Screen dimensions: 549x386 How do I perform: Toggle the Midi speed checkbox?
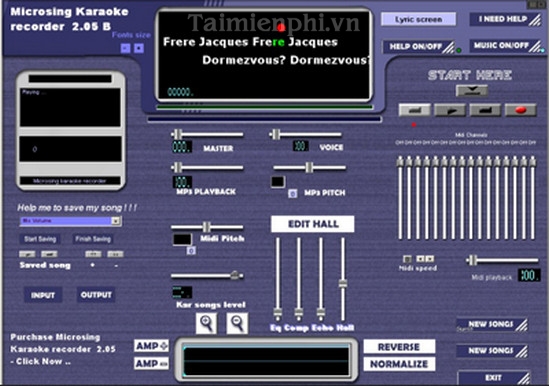407,259
